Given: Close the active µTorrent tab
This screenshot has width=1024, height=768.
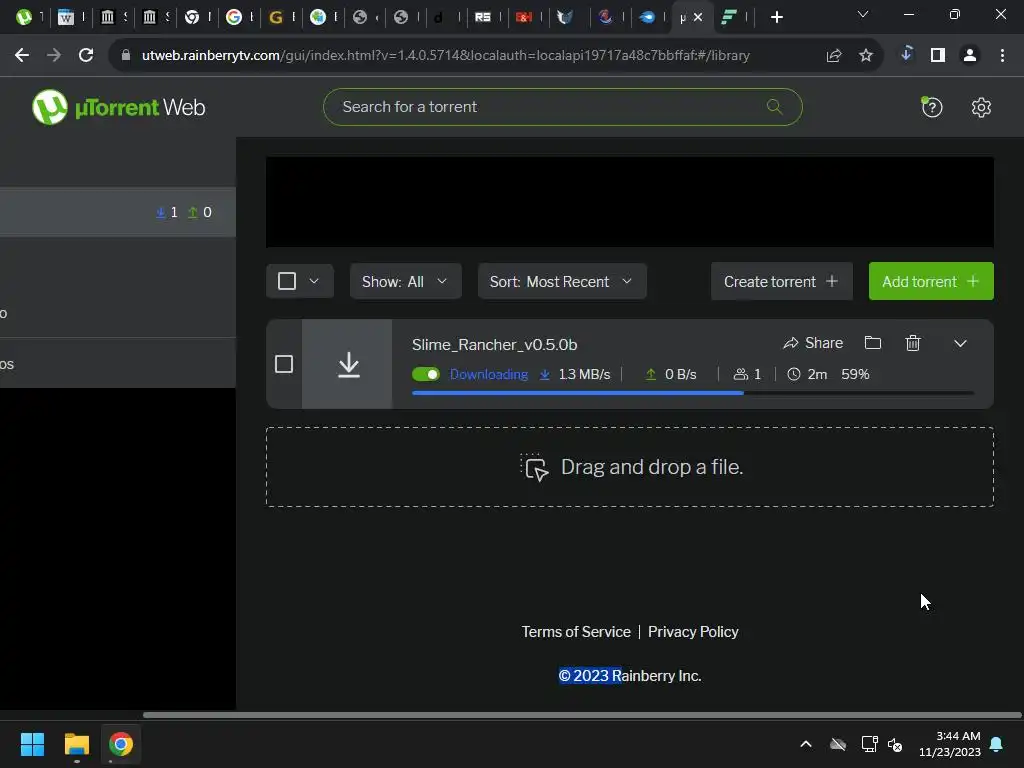Looking at the screenshot, I should pyautogui.click(x=697, y=18).
